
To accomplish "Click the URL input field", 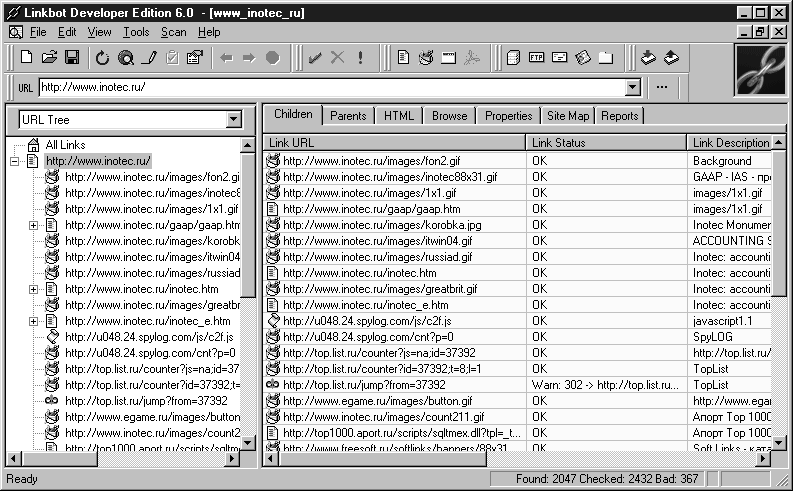I will tap(332, 87).
